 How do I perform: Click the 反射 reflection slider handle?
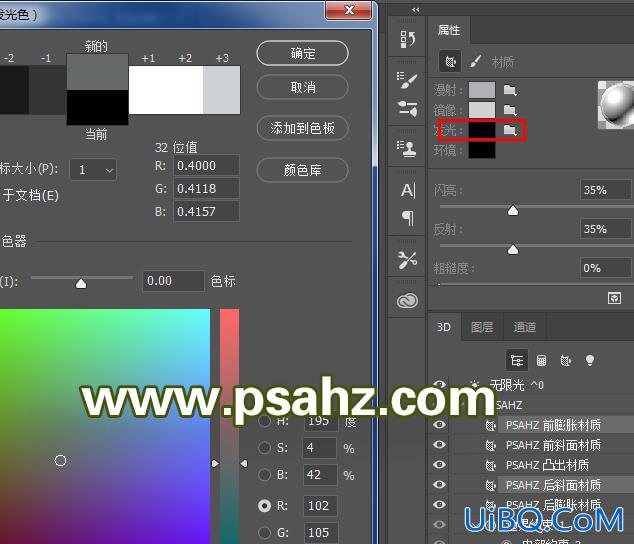point(513,250)
